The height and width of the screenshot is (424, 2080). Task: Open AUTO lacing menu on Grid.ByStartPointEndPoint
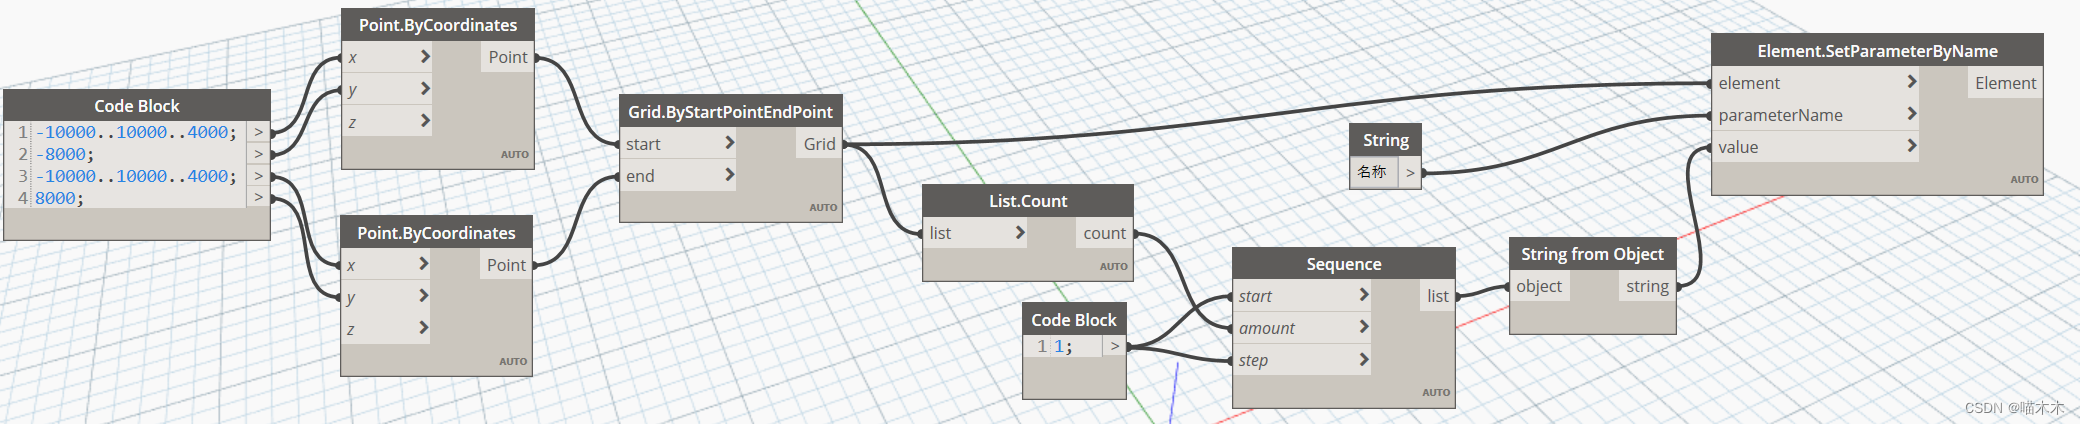pos(823,208)
